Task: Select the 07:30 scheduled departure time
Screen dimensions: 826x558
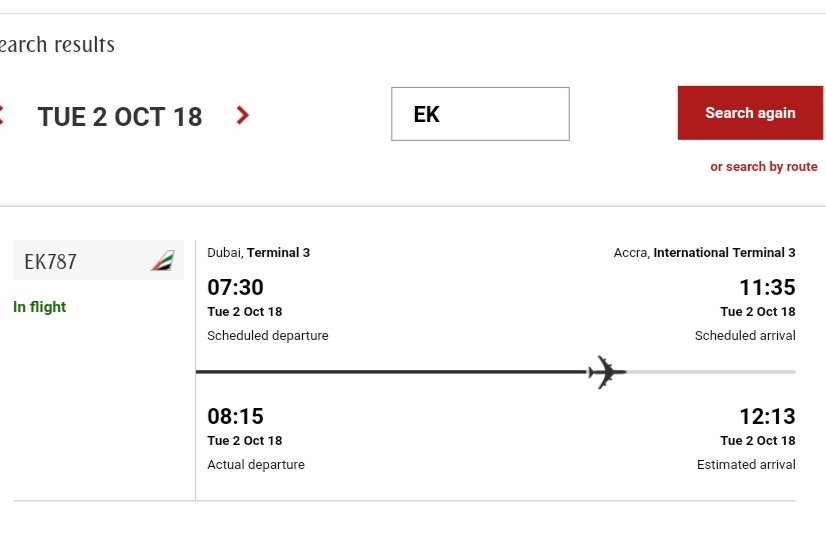Action: (235, 287)
